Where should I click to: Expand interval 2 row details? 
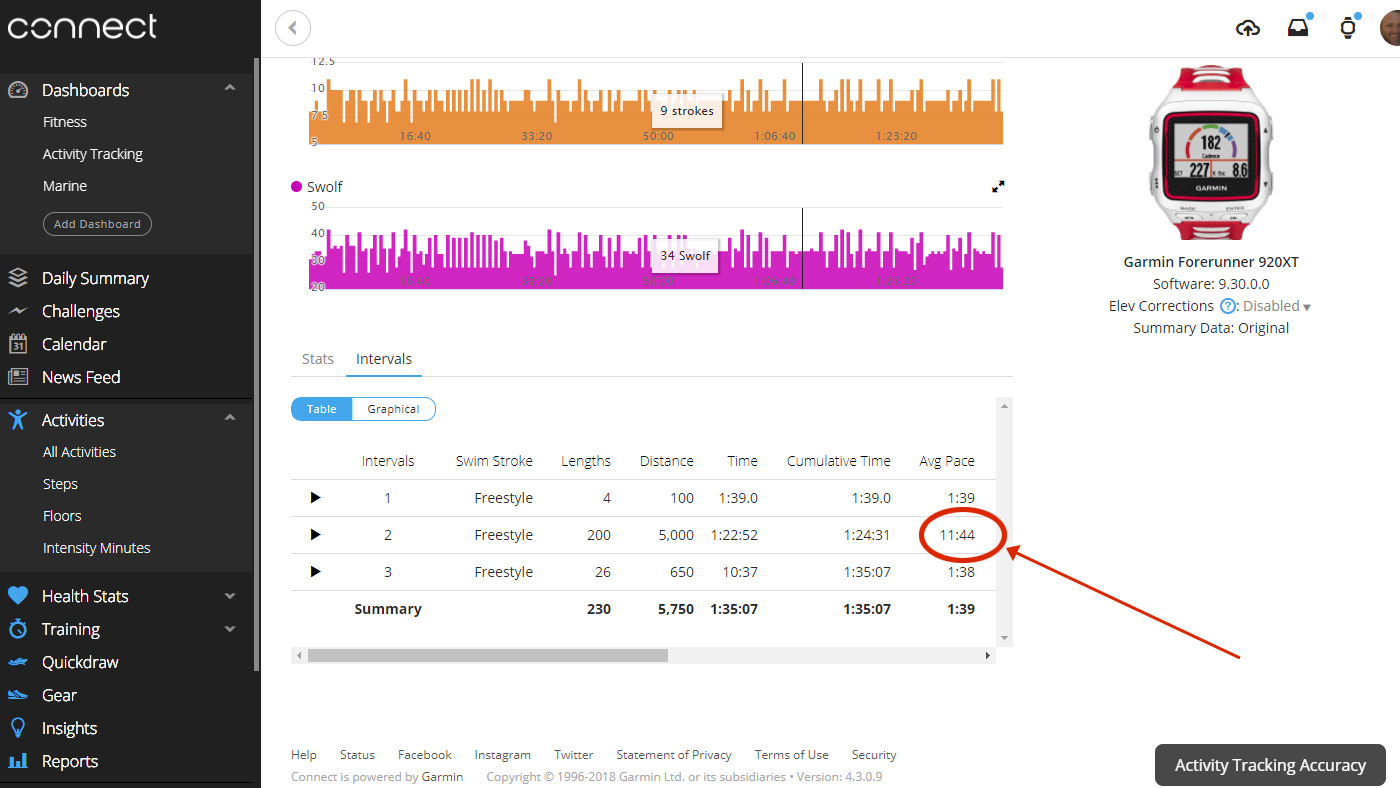[315, 535]
